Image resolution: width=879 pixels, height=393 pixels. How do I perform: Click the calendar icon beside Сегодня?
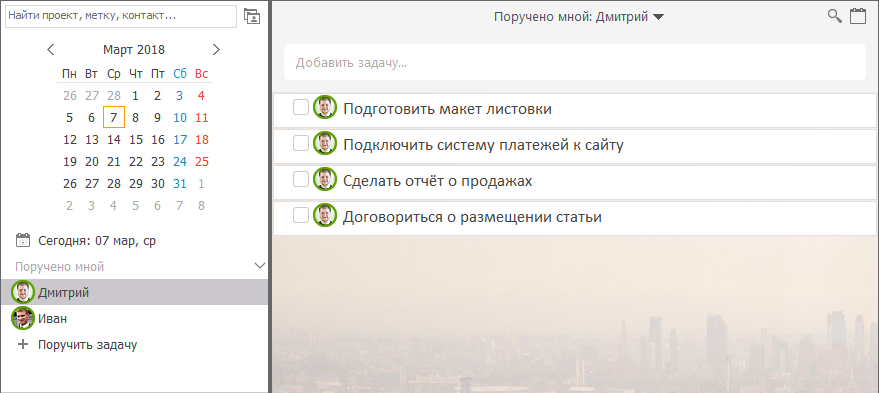(23, 241)
